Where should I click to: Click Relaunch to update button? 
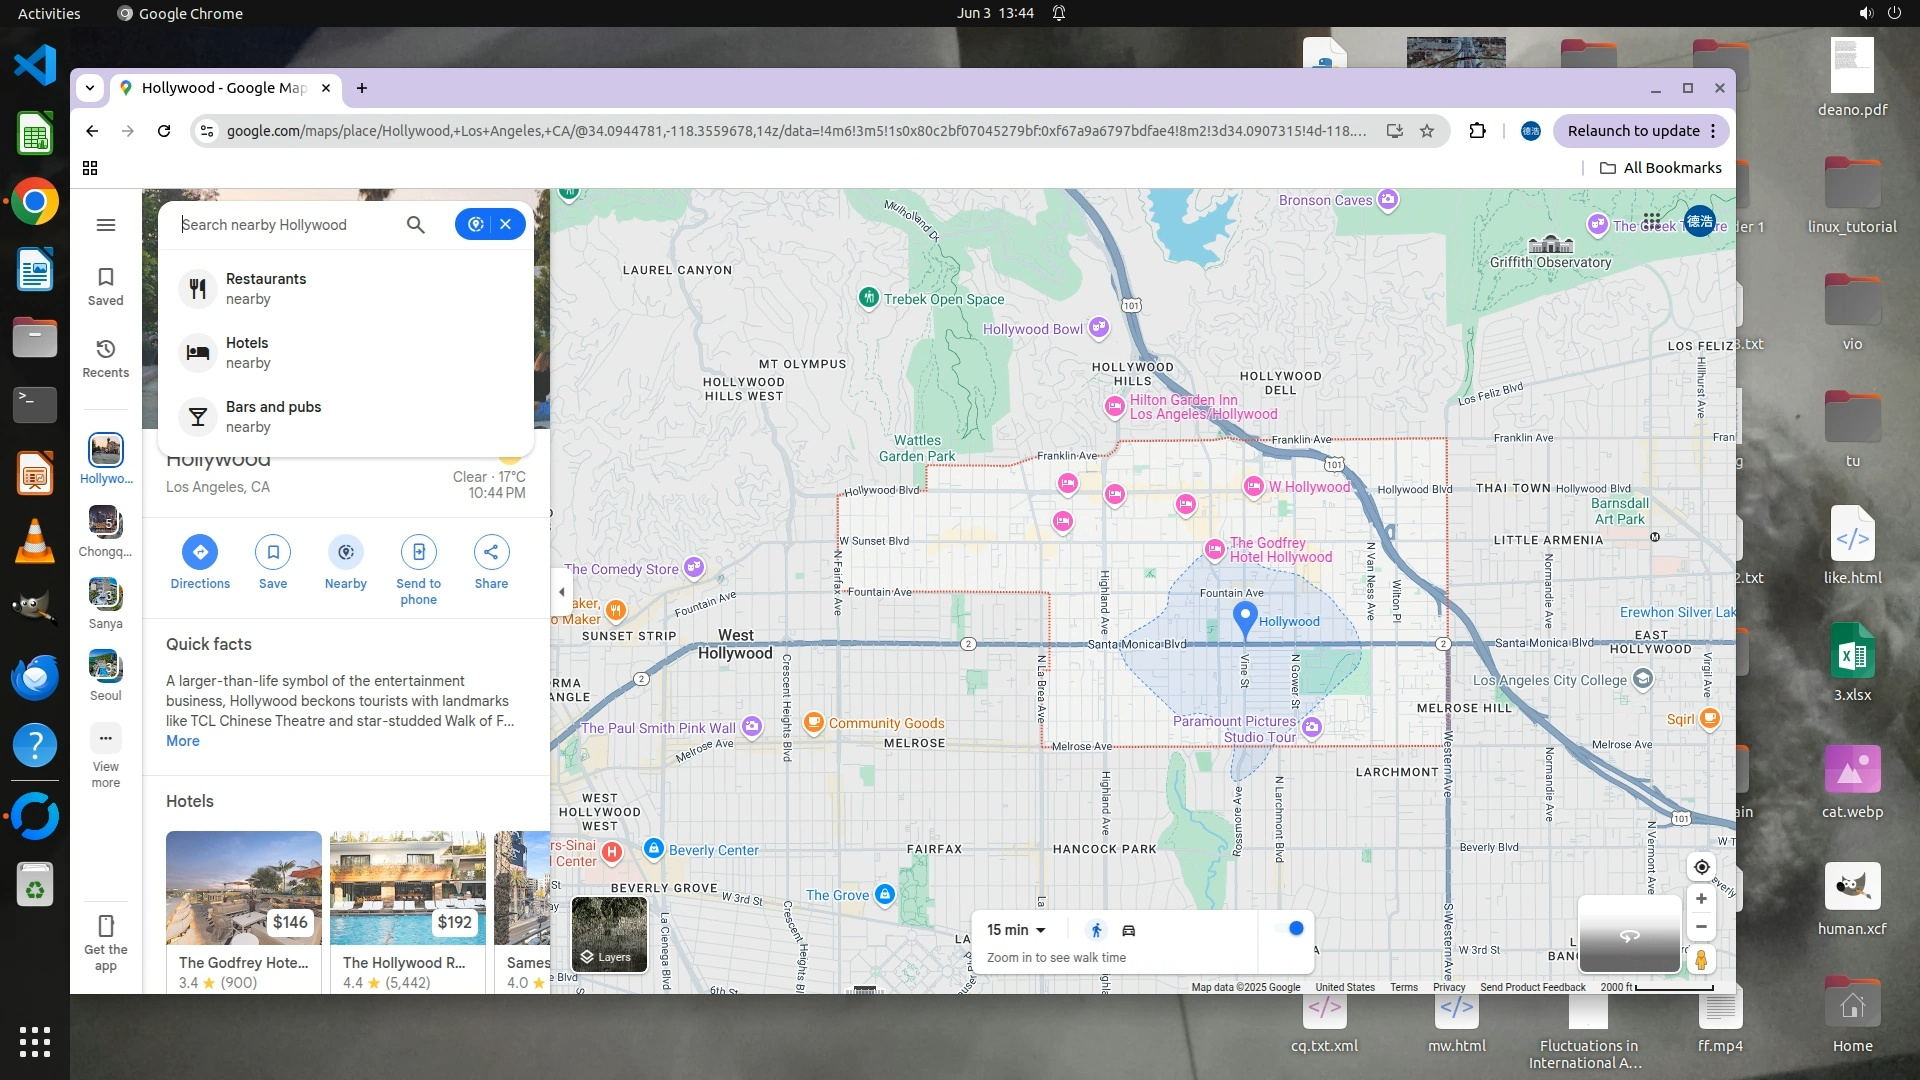tap(1633, 131)
